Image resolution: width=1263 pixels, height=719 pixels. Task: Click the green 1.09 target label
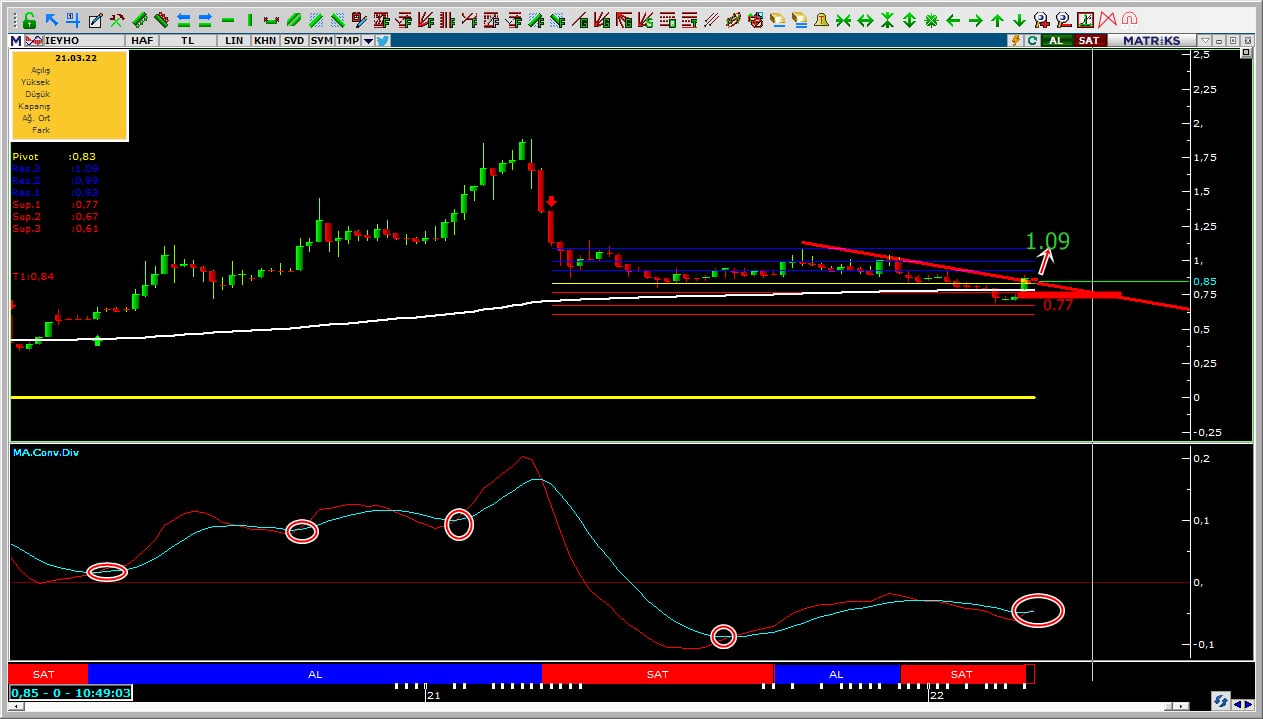1048,241
